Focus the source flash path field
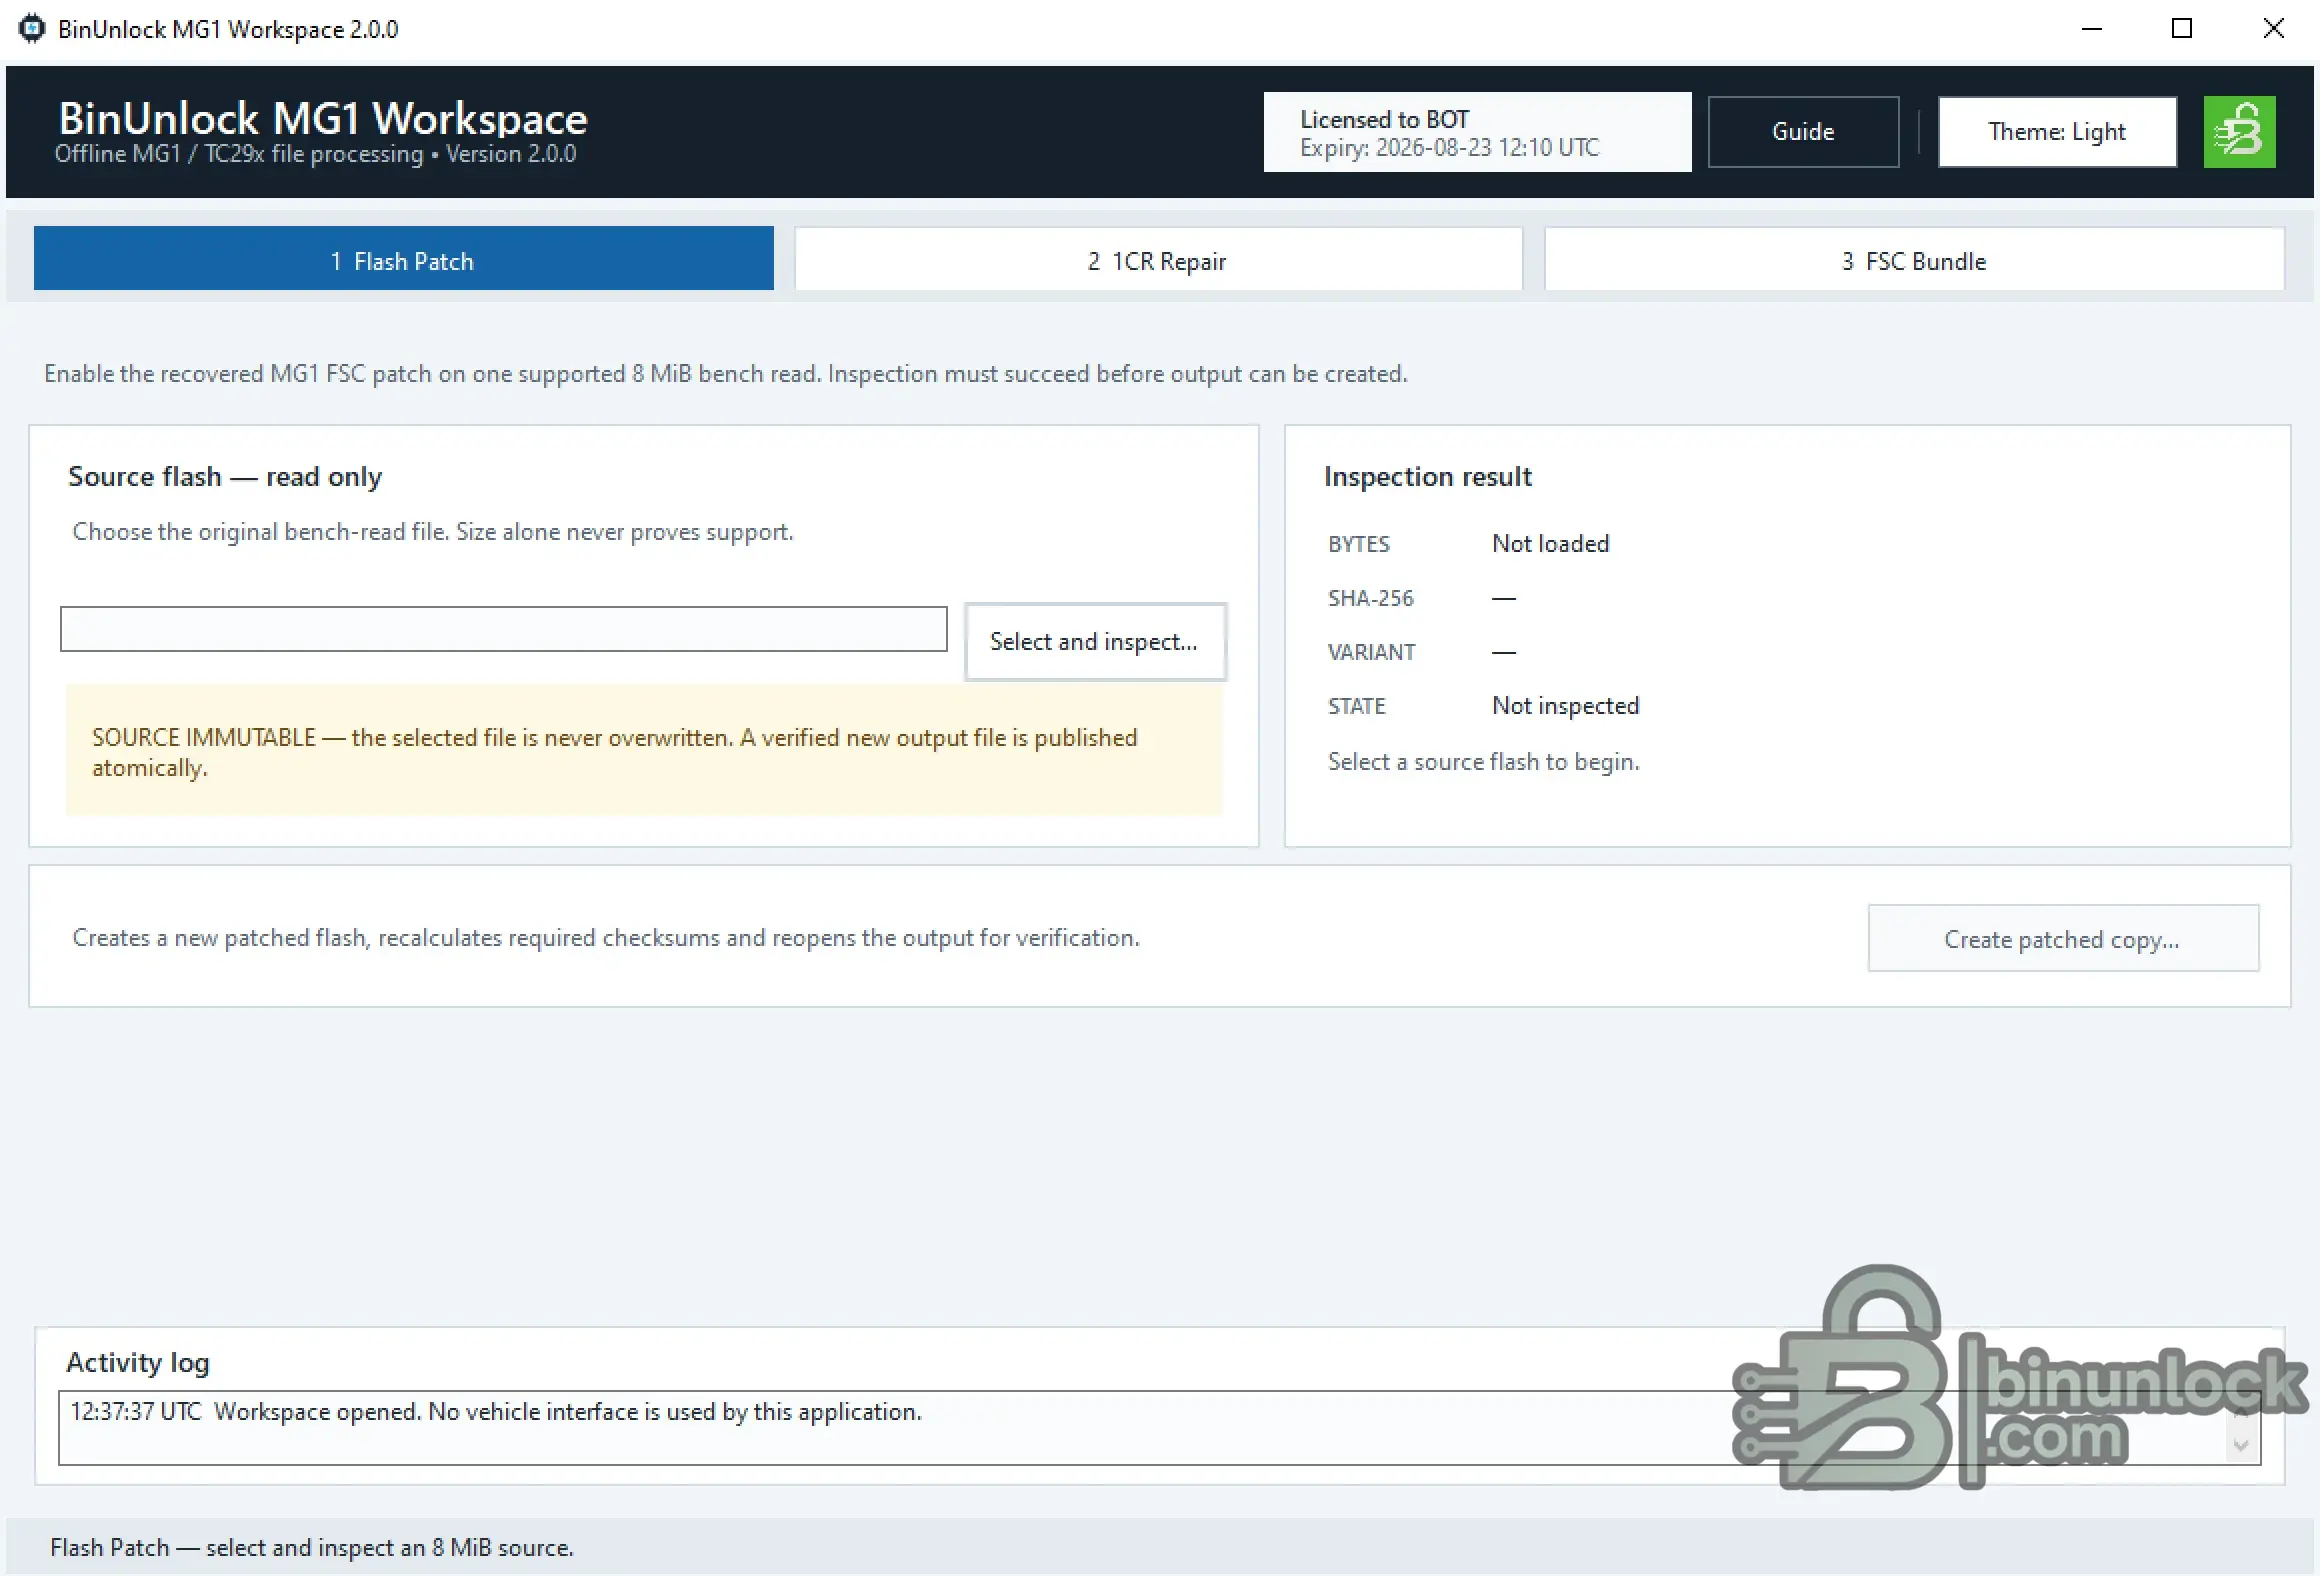This screenshot has height=1576, width=2320. [x=504, y=629]
